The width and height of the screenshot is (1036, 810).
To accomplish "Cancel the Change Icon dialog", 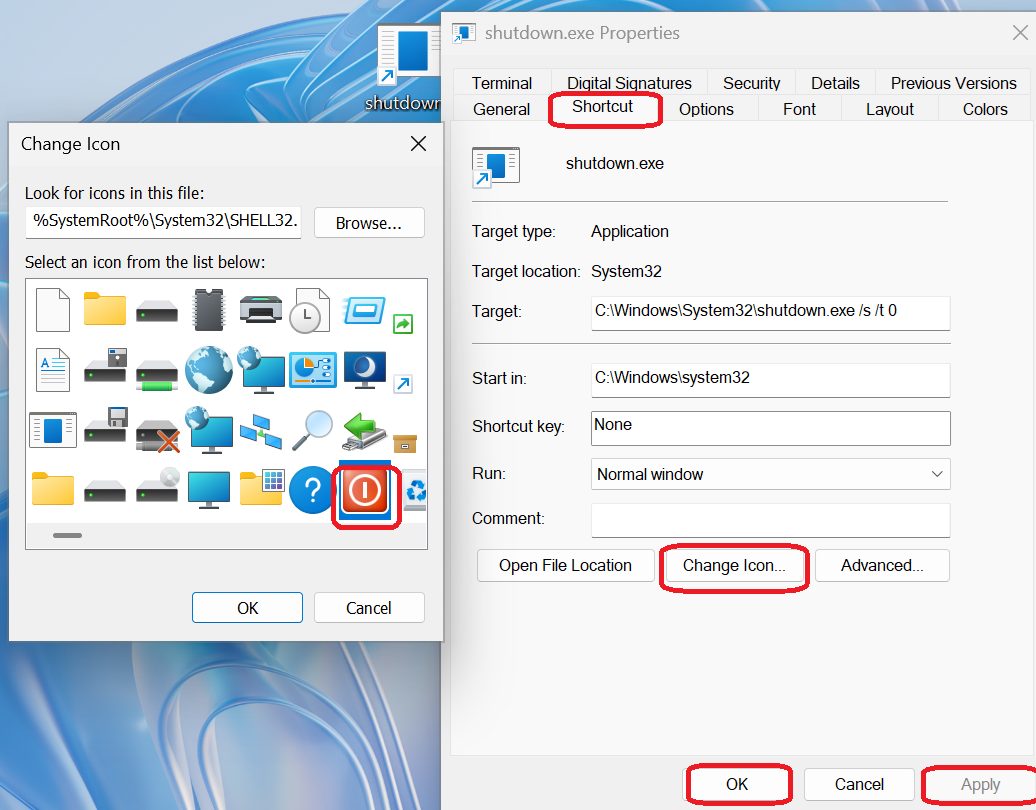I will (x=369, y=608).
